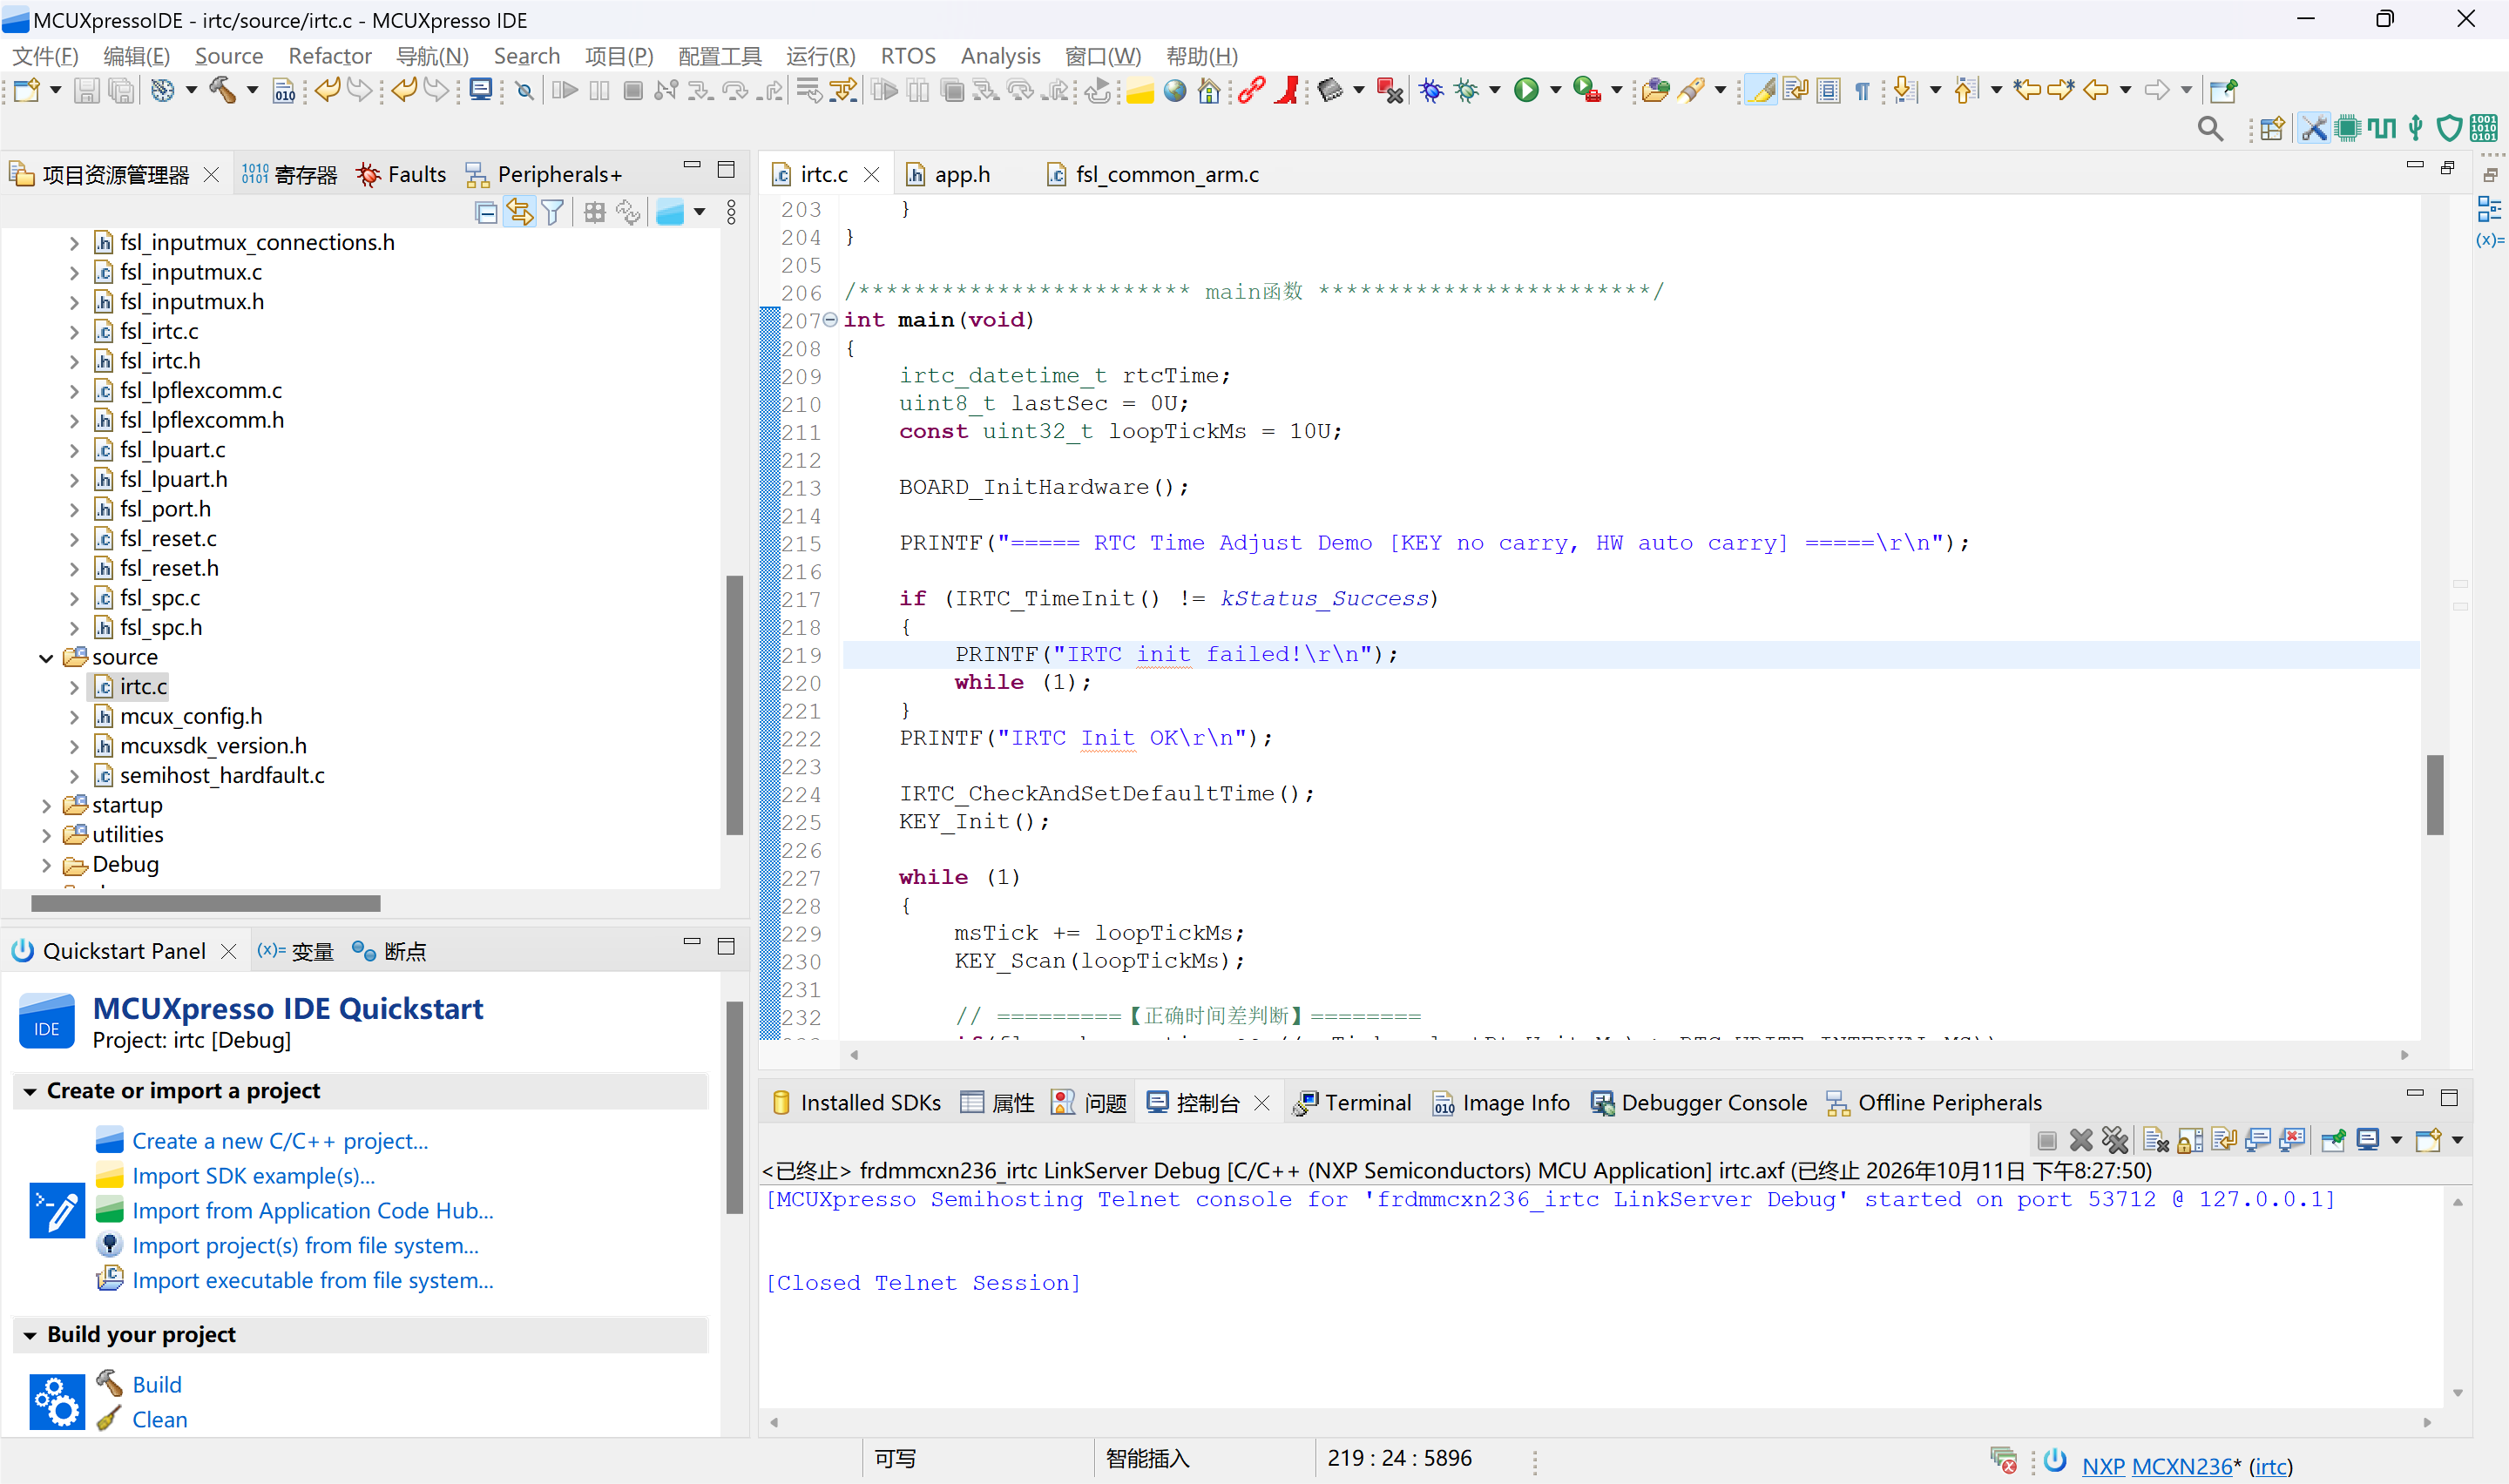The width and height of the screenshot is (2509, 1484).
Task: Select mcux_config.h in project tree
Action: [x=190, y=717]
